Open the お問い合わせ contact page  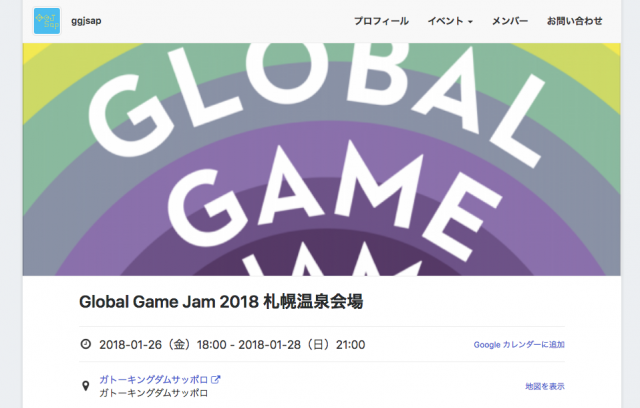point(574,21)
